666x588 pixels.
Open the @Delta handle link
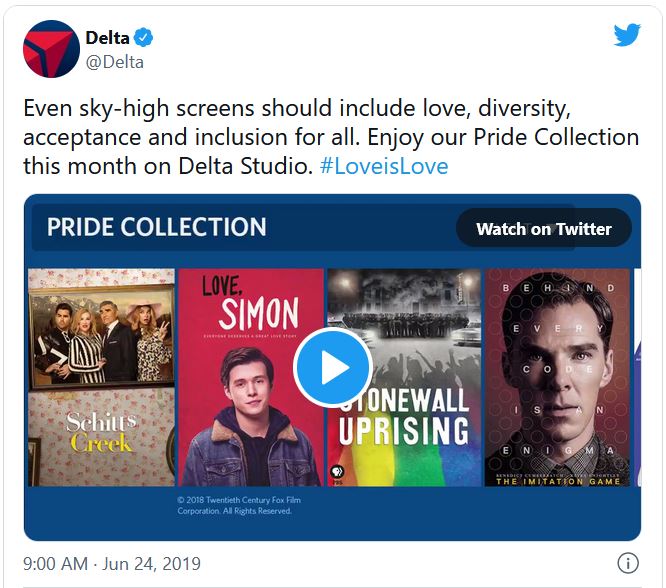click(x=115, y=62)
